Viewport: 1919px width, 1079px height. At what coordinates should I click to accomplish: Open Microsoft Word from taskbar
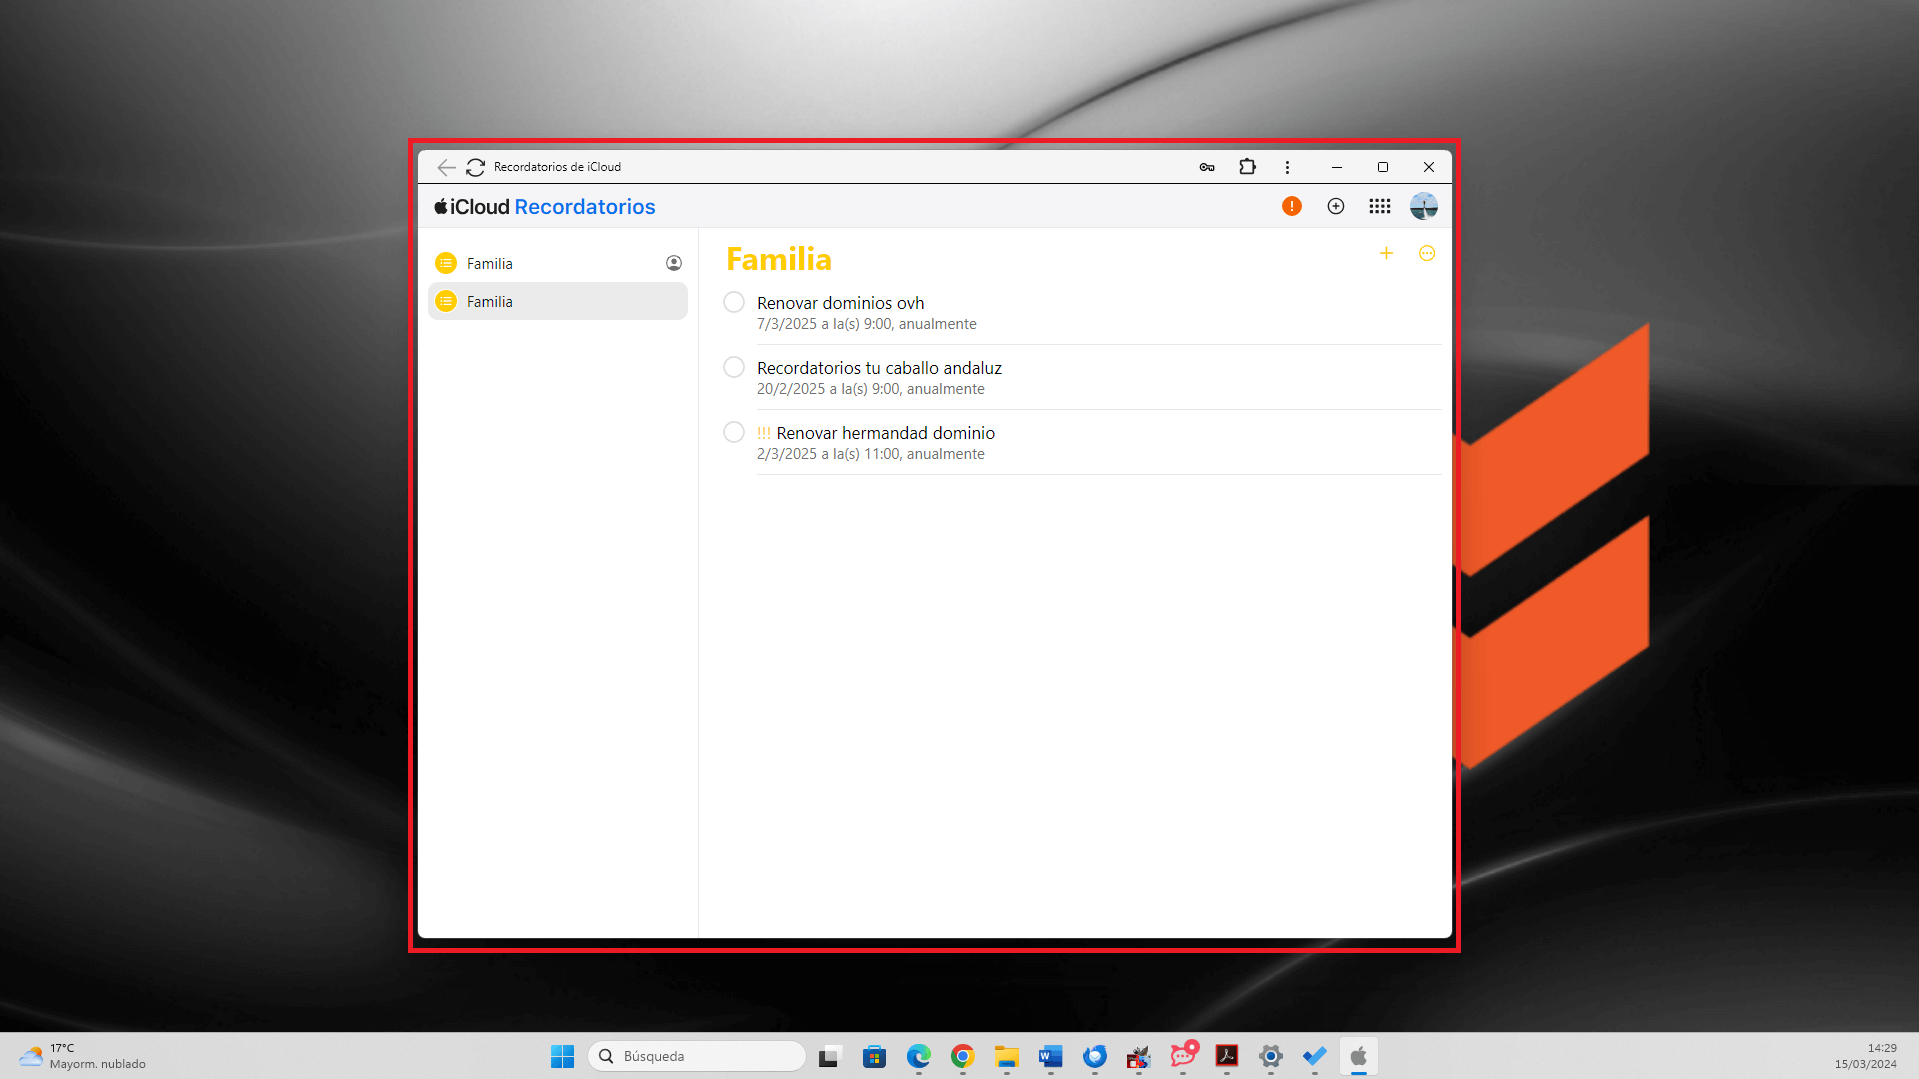[1050, 1056]
